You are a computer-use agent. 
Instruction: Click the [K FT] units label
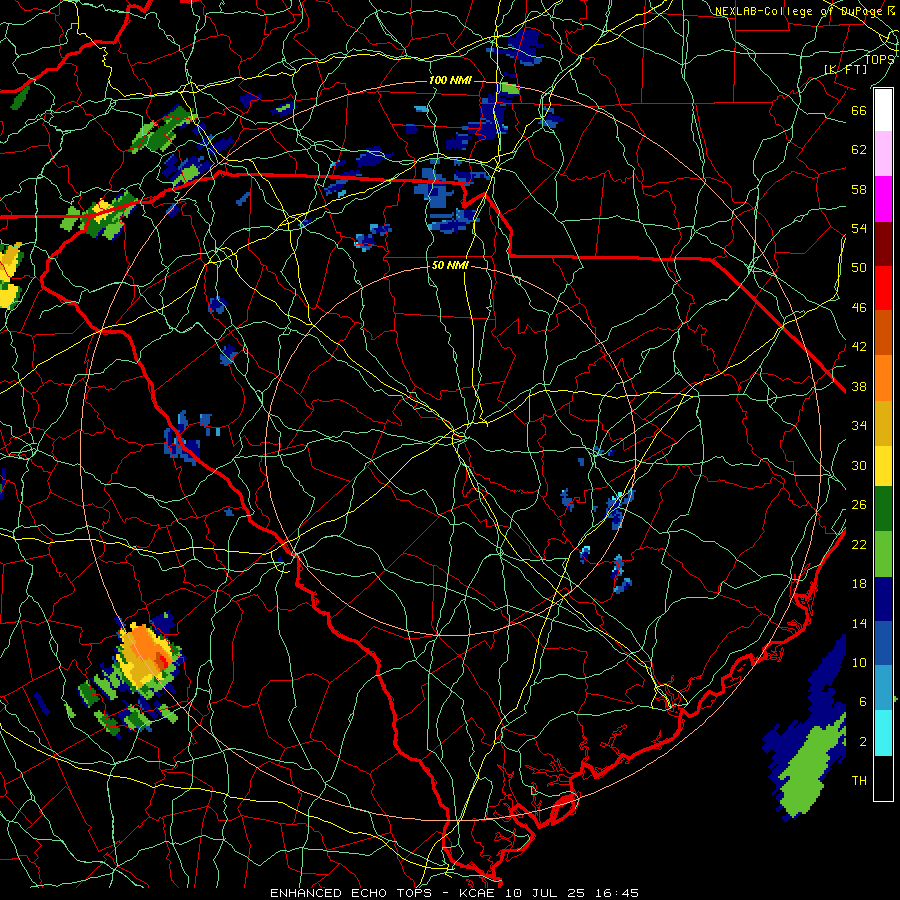(x=845, y=69)
